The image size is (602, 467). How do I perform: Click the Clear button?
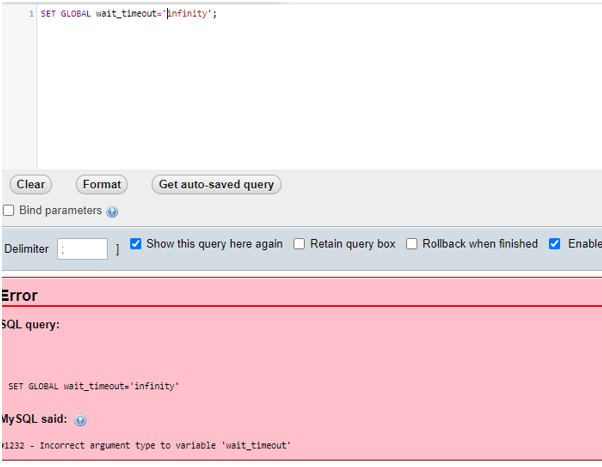pyautogui.click(x=31, y=184)
